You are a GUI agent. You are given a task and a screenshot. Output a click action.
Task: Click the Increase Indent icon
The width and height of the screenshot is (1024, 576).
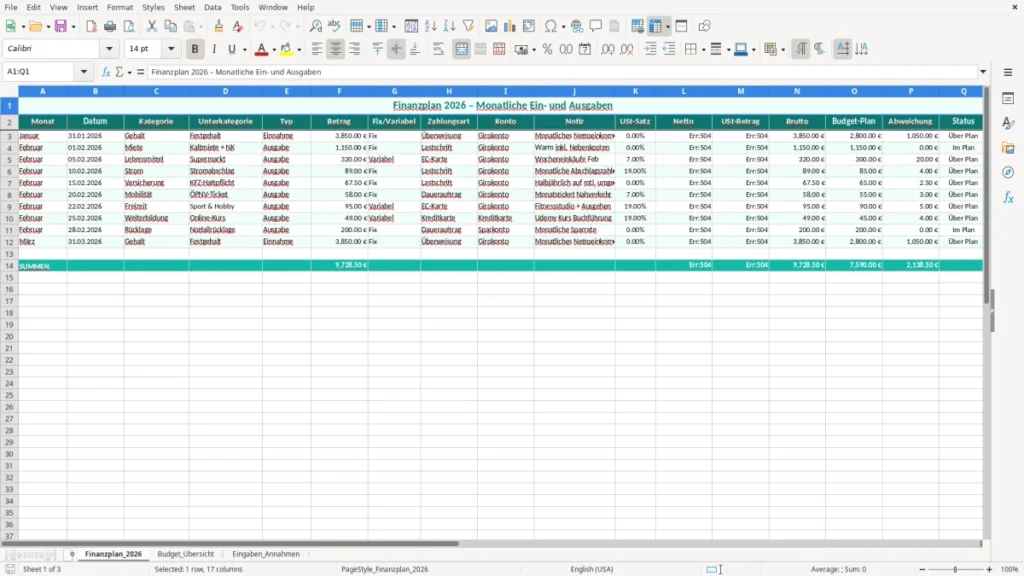pos(650,49)
